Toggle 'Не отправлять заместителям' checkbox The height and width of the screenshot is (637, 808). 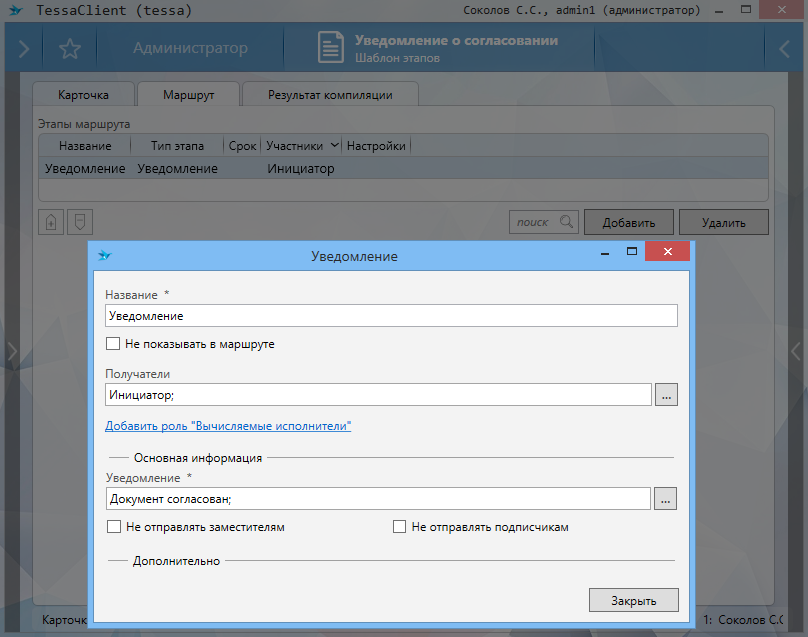tap(113, 527)
